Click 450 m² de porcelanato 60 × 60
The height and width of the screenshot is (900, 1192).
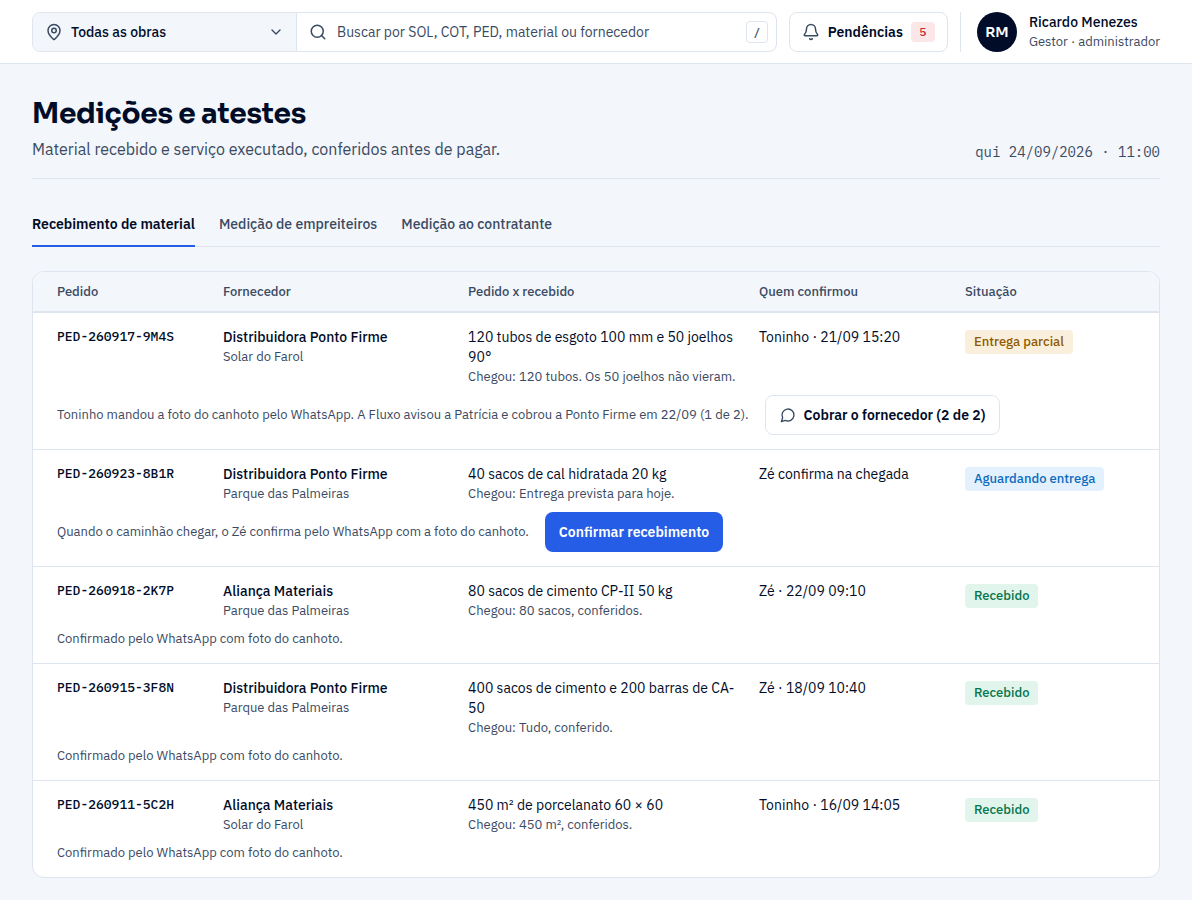point(566,805)
